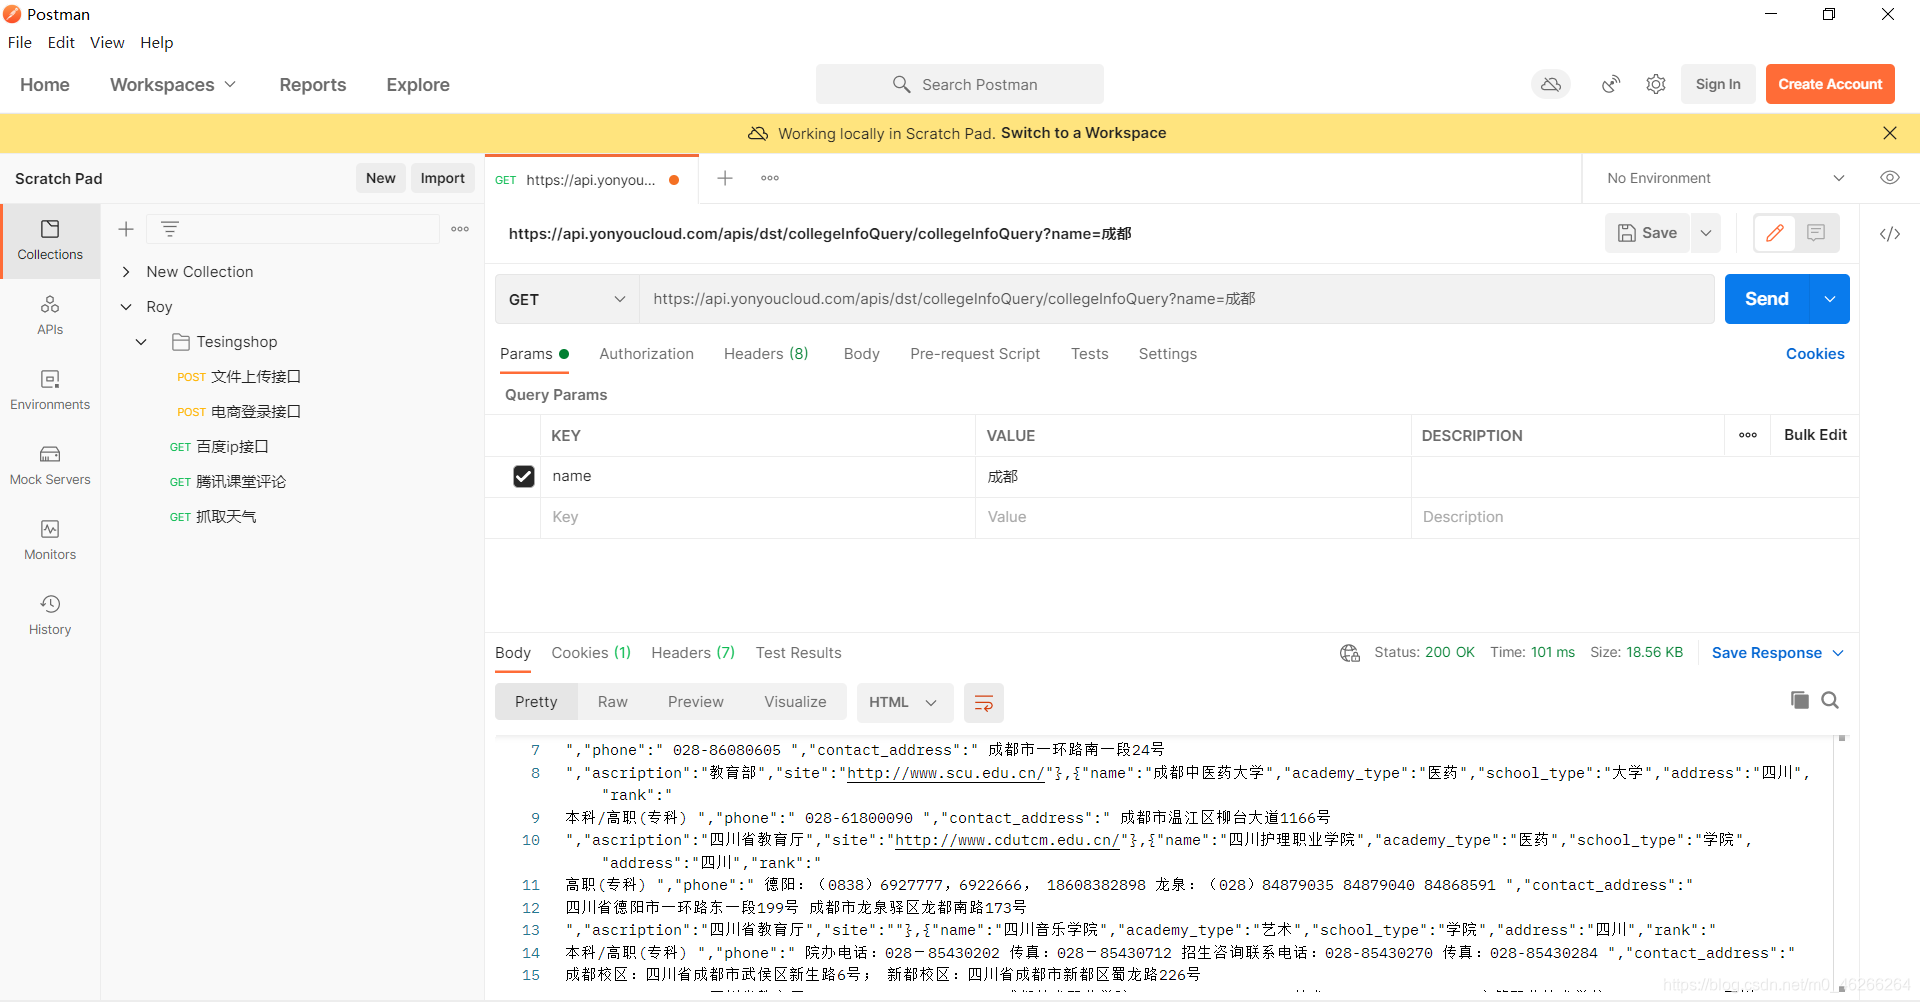Switch to the Authorization tab
1920x1003 pixels.
pos(646,354)
